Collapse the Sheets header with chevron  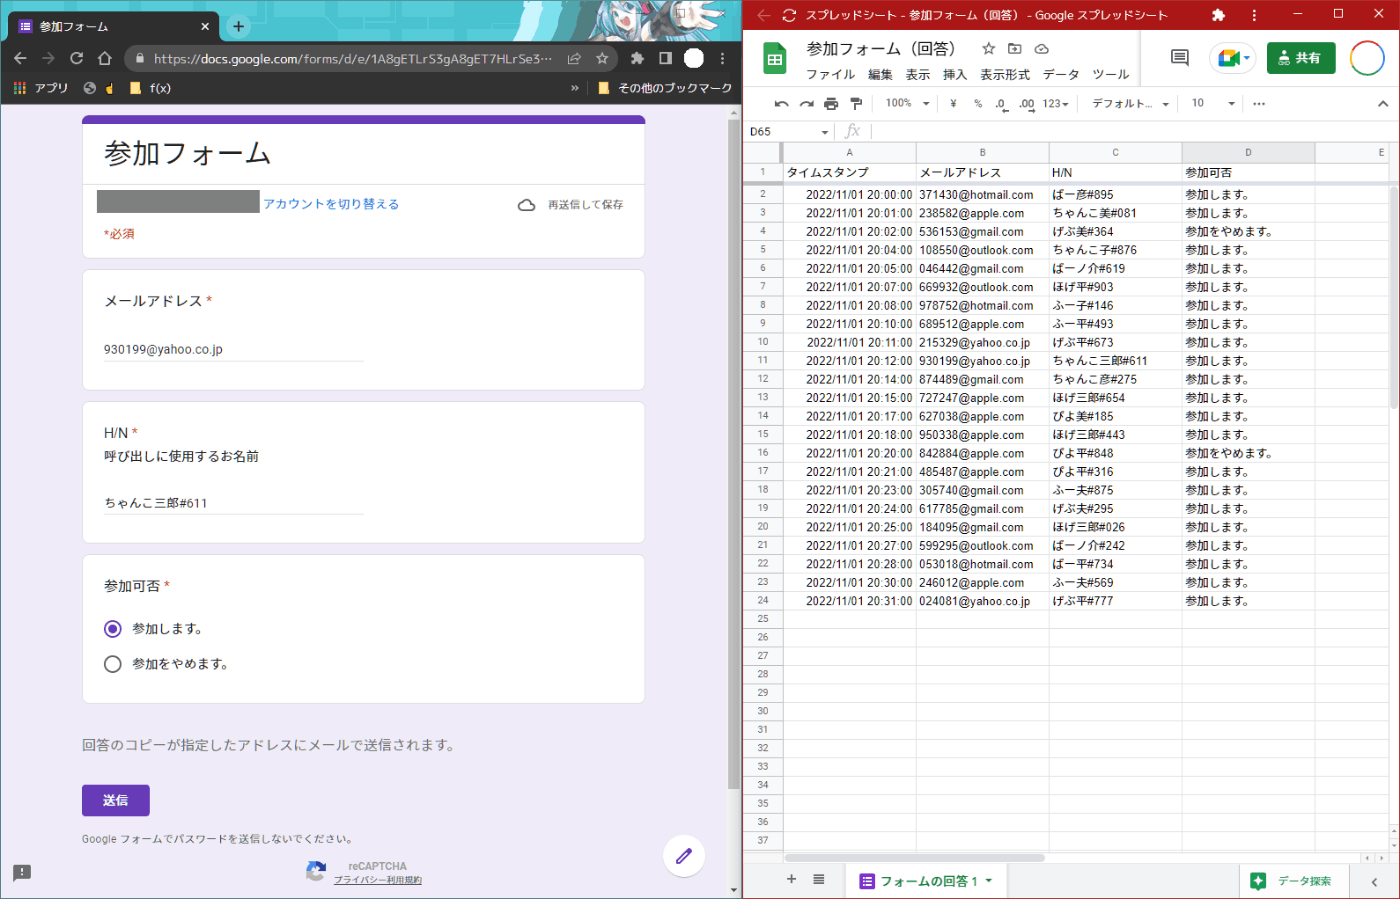pos(1382,103)
